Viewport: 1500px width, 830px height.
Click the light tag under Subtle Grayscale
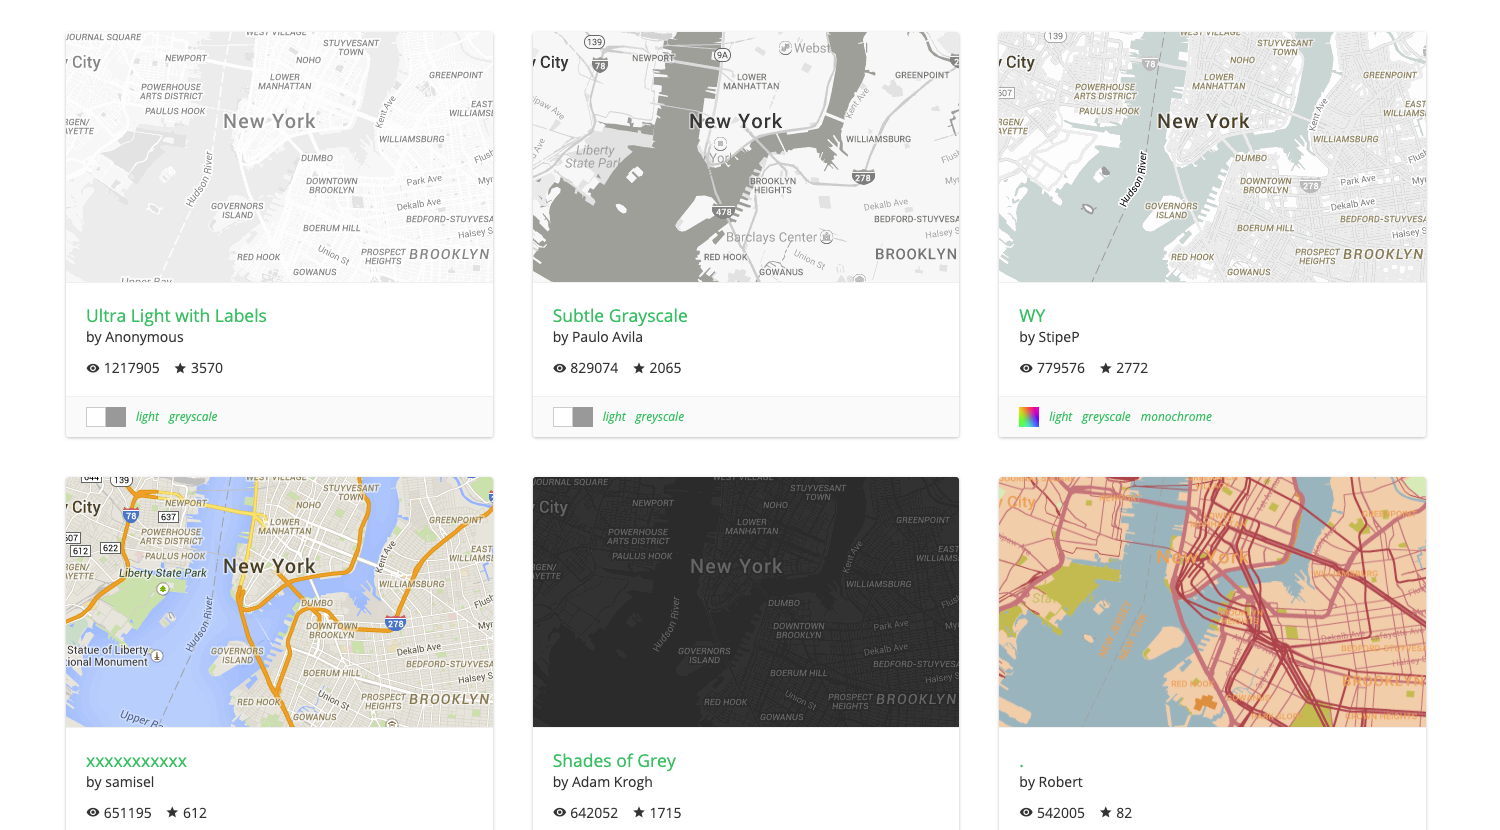point(613,416)
